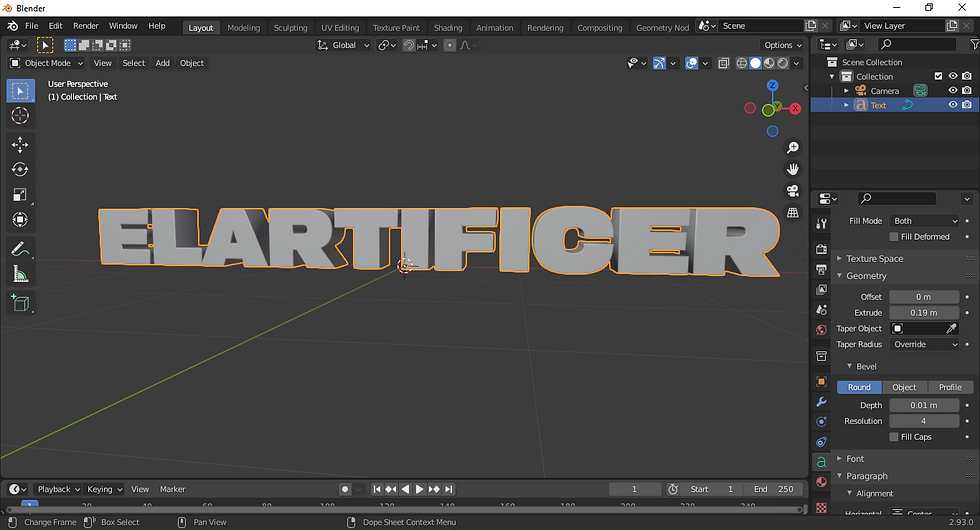980x530 pixels.
Task: Toggle X-ray view mode
Action: coord(723,63)
